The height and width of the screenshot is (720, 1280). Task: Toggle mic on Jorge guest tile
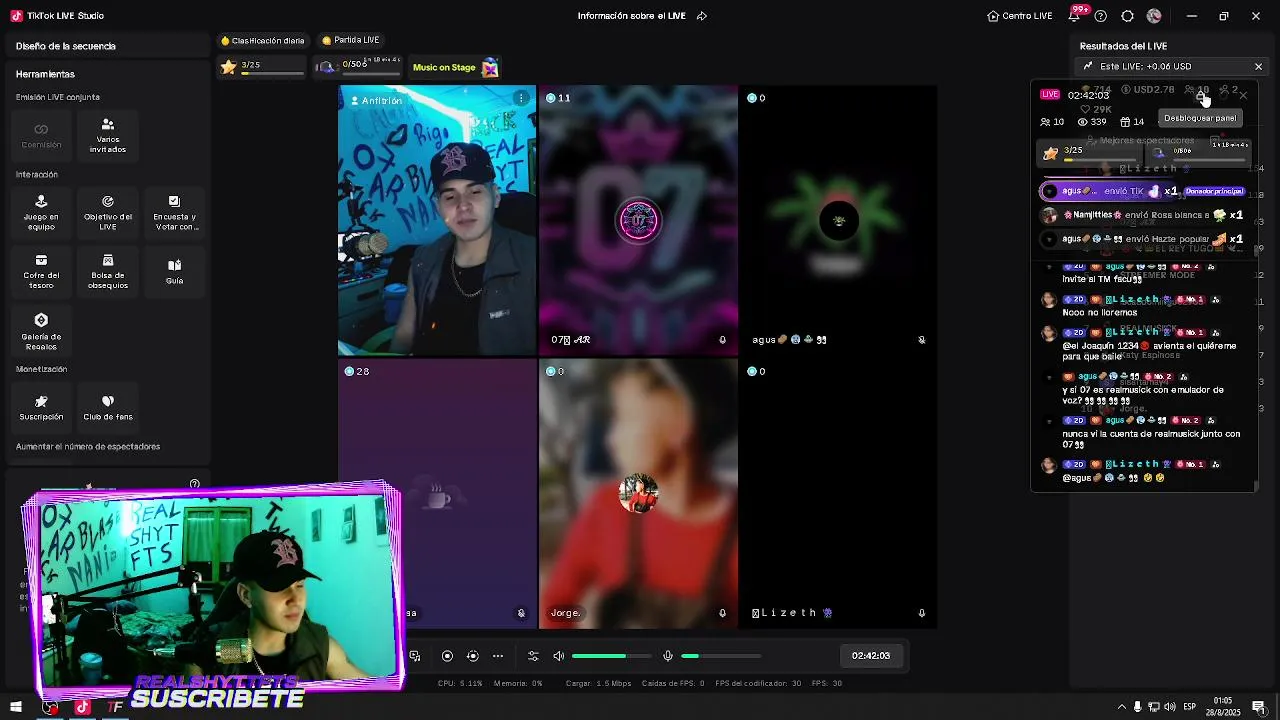[x=722, y=613]
